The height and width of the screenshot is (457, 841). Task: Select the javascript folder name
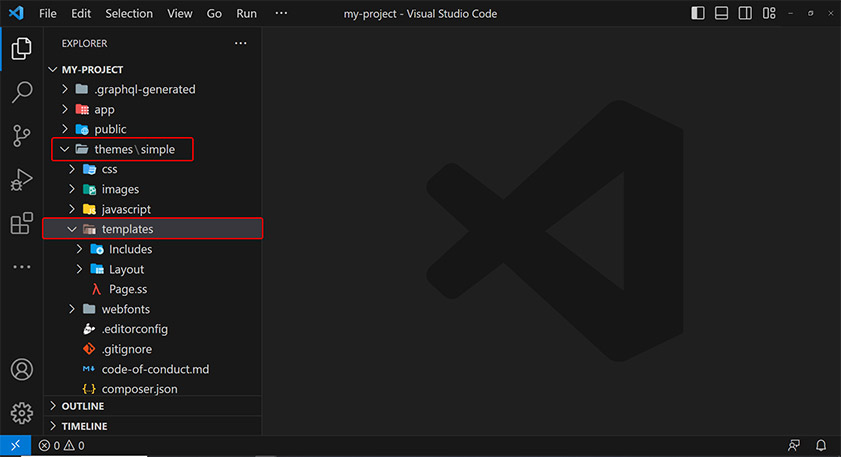click(126, 209)
